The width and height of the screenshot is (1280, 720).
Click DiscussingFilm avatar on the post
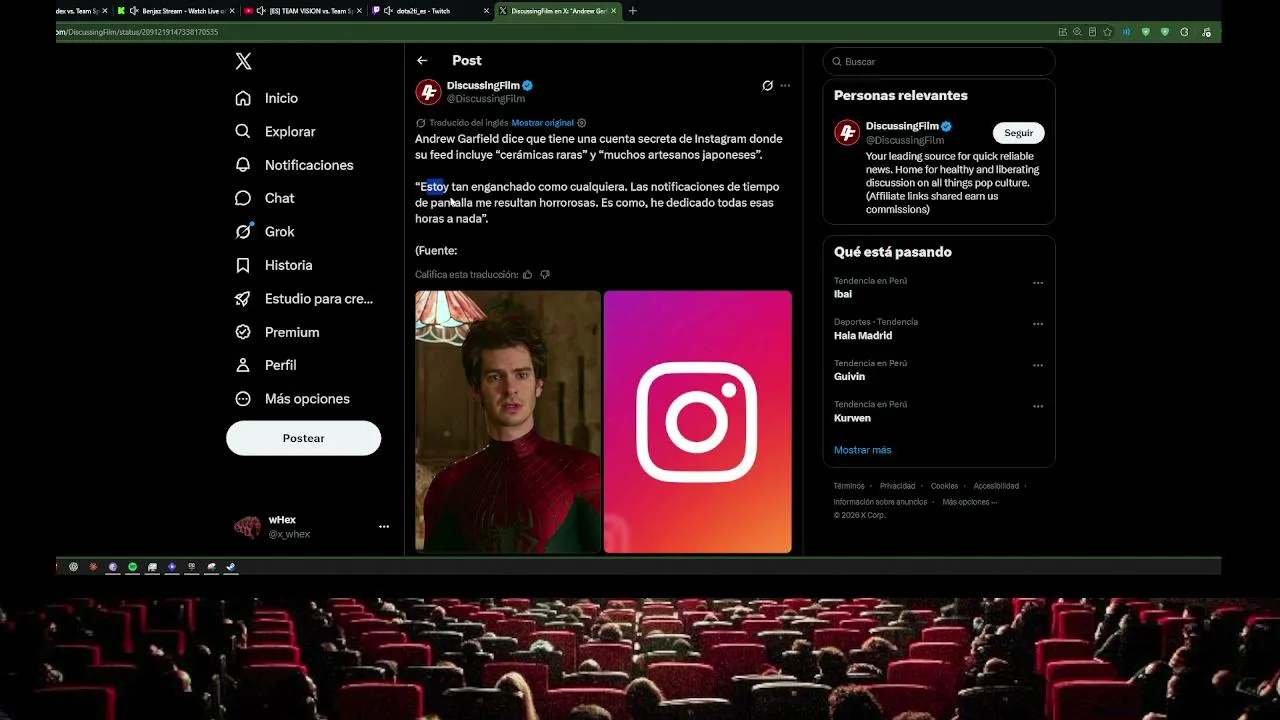(428, 92)
